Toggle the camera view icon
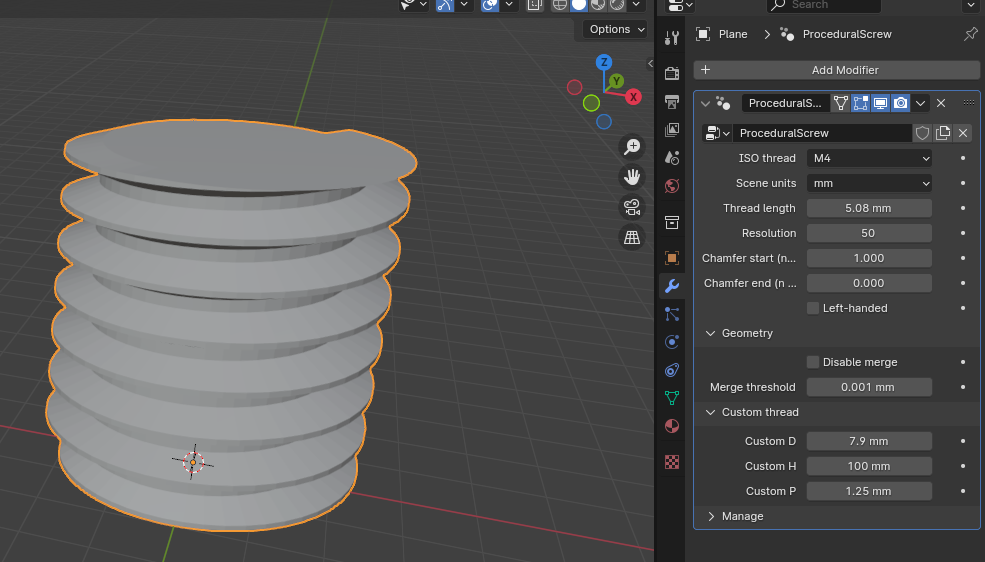 pos(632,207)
